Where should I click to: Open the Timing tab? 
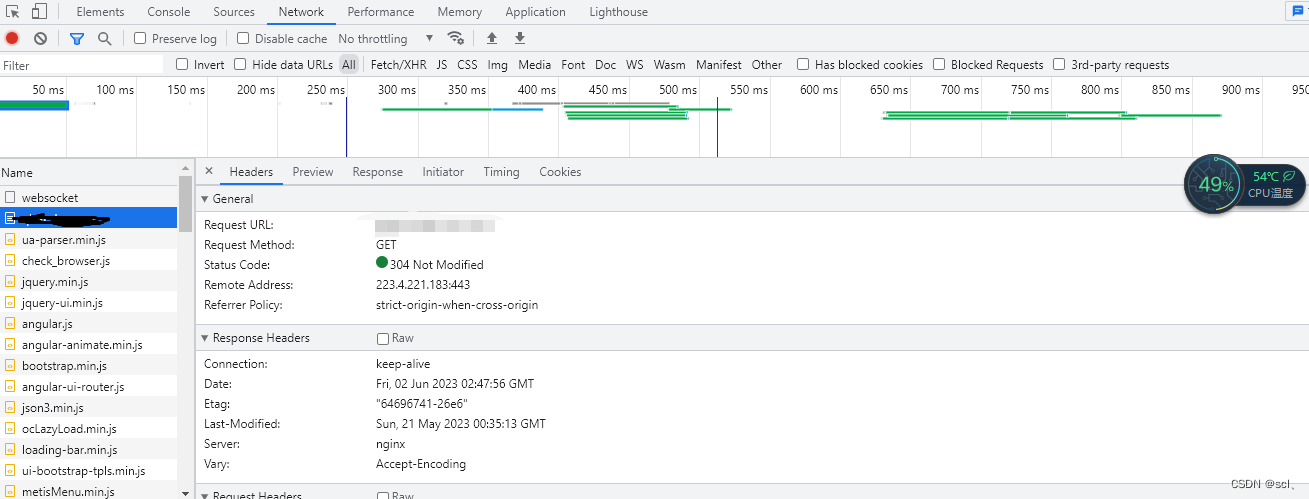pos(501,172)
